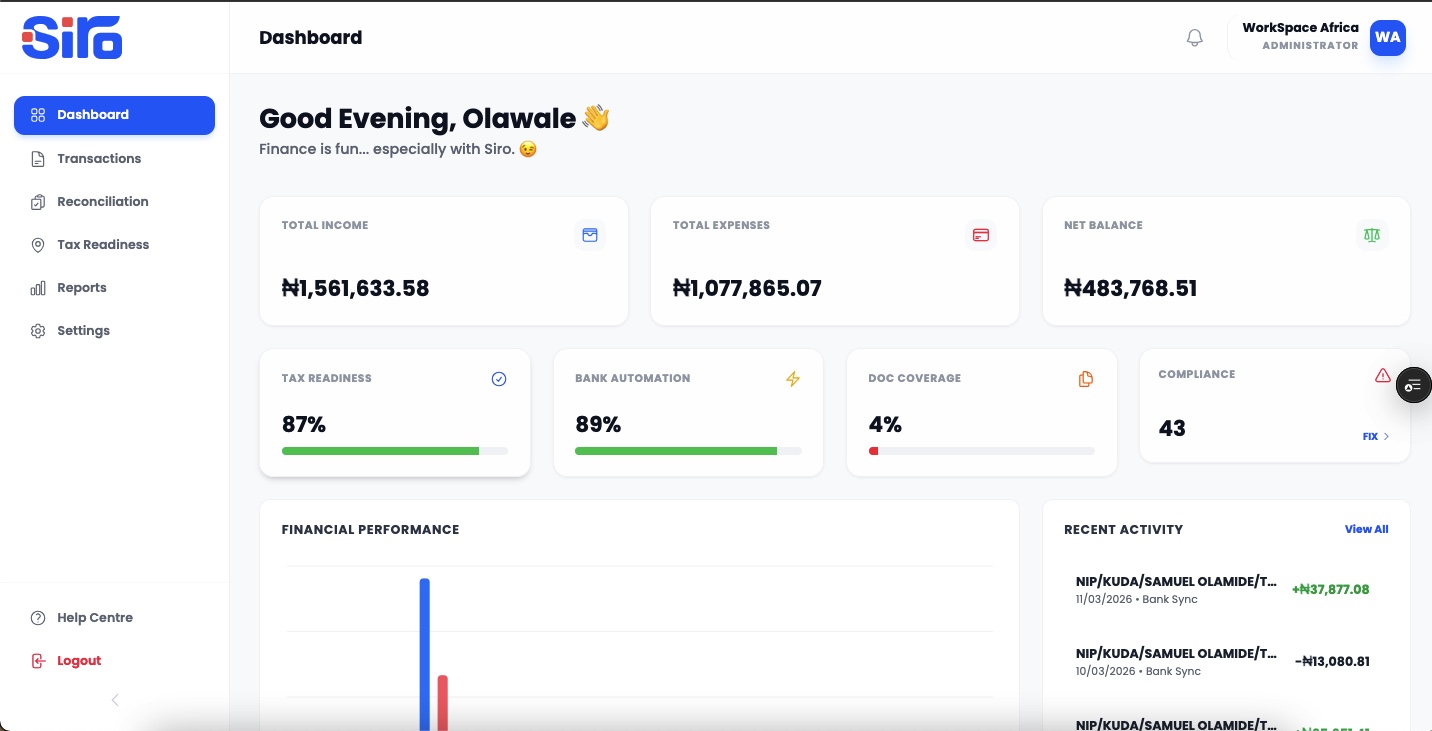
Task: Click the Compliance warning triangle icon
Action: (1383, 375)
